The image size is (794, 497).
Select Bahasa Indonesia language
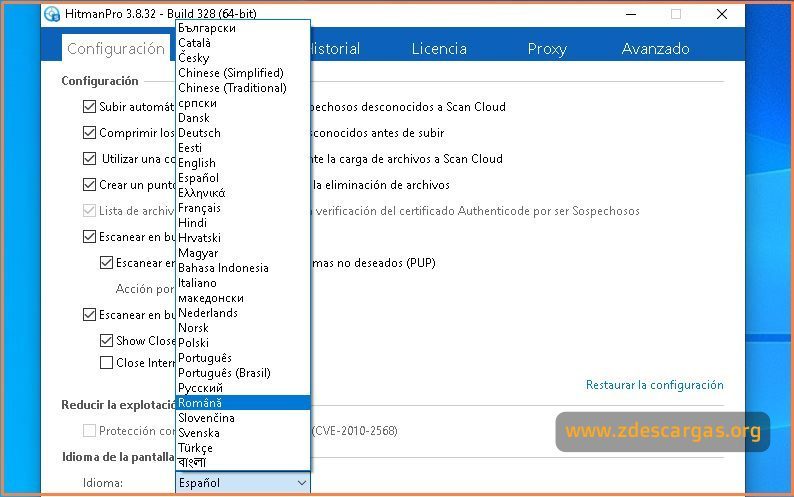[243, 268]
